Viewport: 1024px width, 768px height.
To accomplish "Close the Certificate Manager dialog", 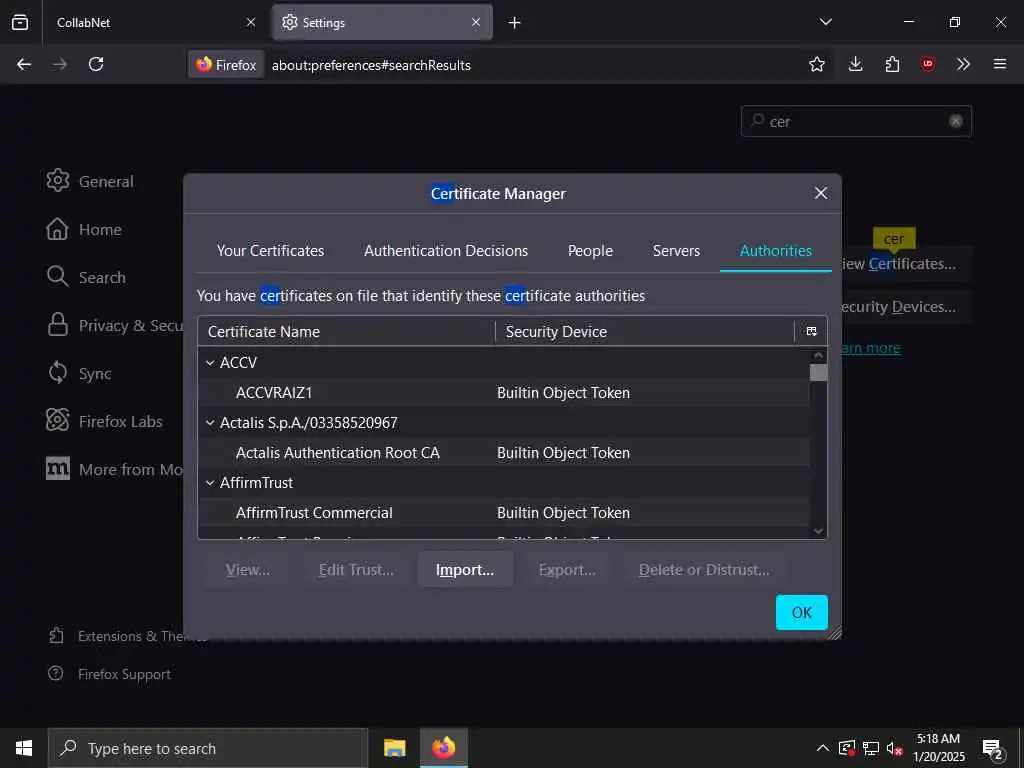I will [x=821, y=193].
